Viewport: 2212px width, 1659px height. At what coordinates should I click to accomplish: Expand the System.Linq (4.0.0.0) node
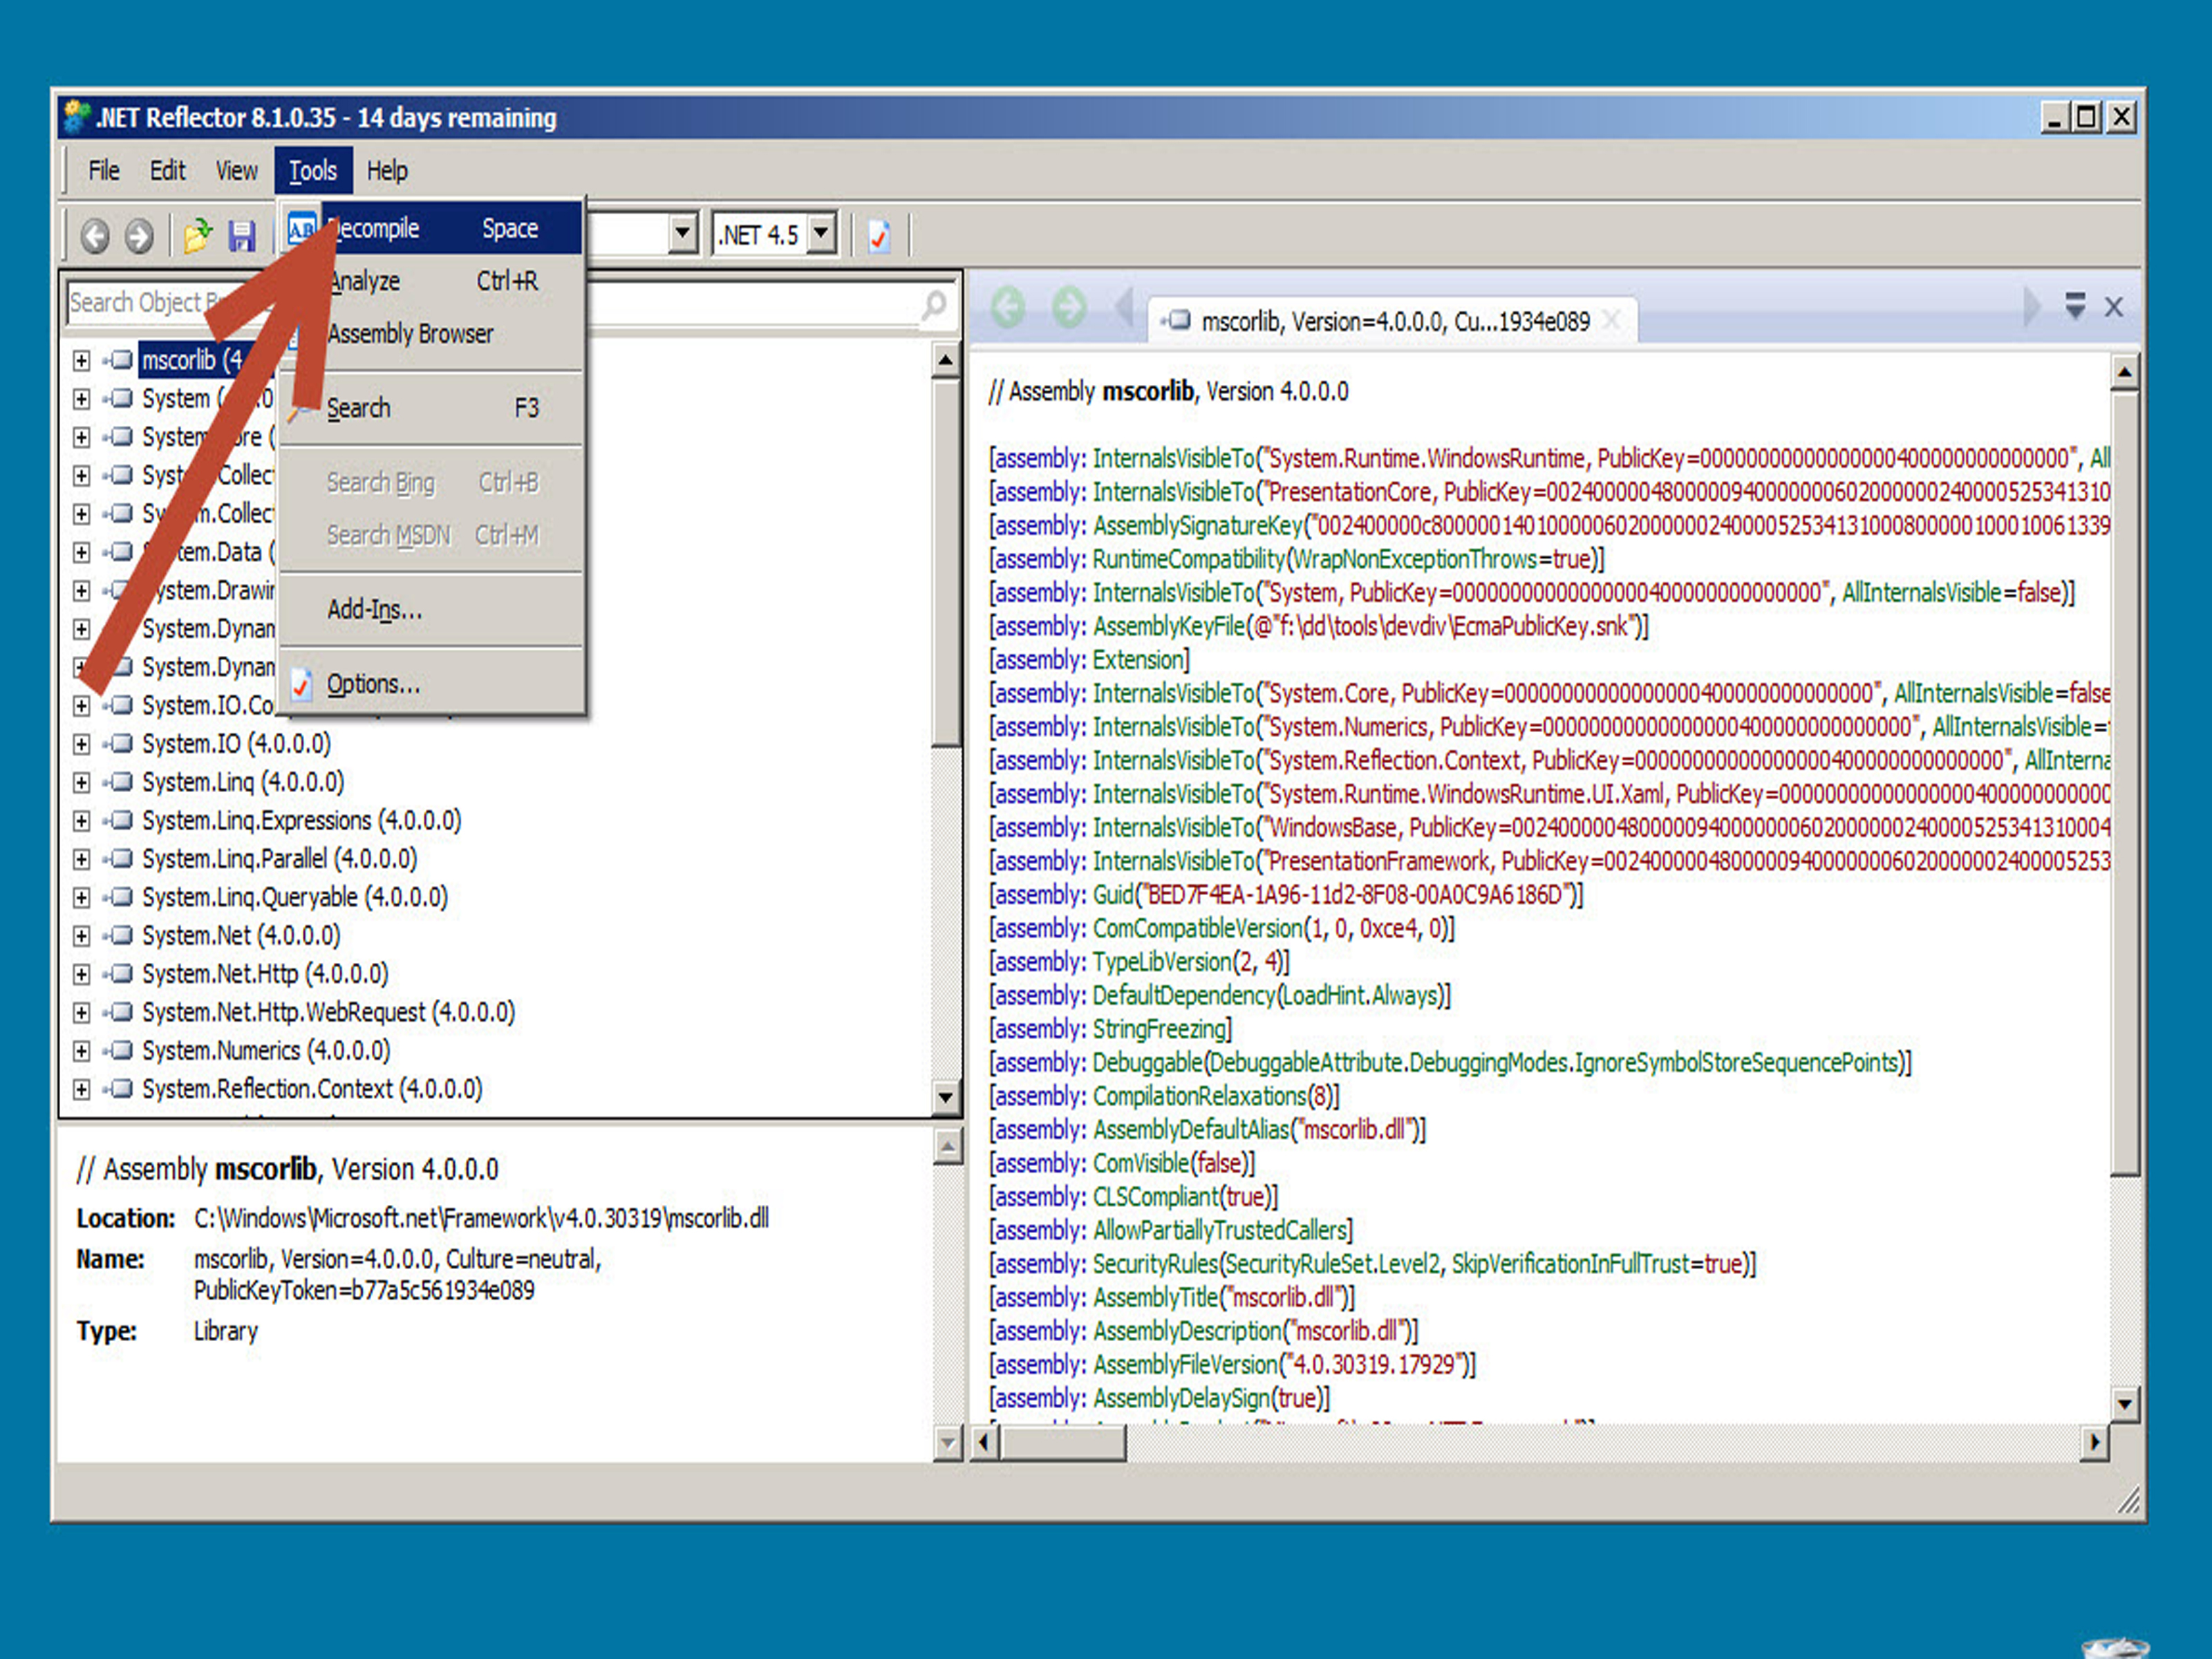pyautogui.click(x=82, y=782)
